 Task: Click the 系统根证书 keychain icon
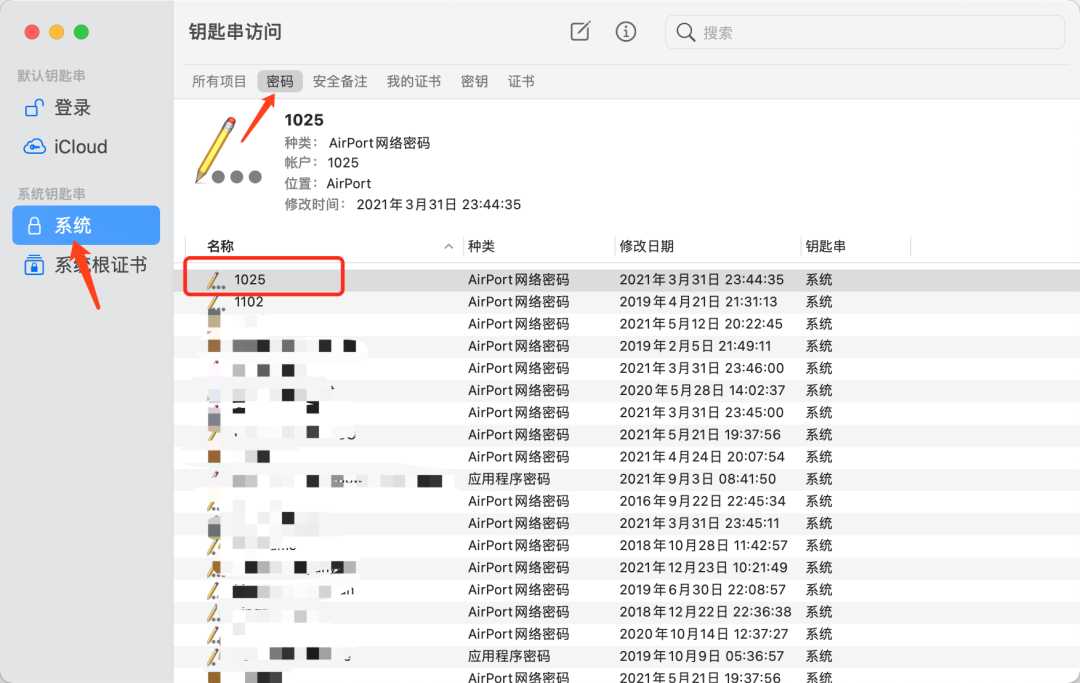(x=34, y=265)
